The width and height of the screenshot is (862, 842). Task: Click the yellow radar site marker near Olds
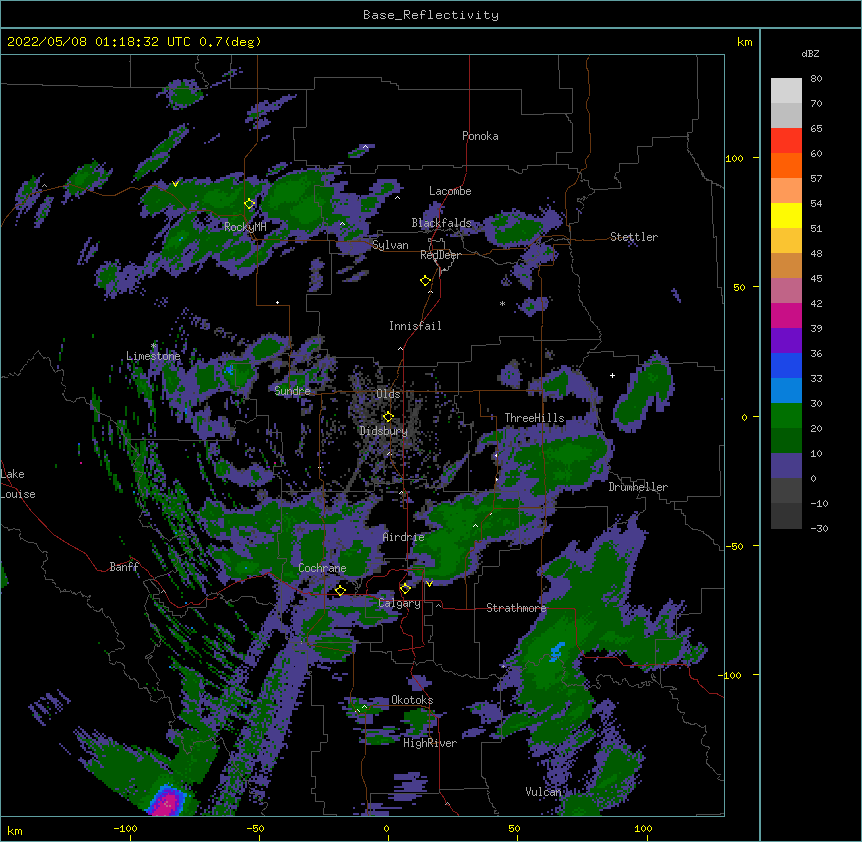coord(388,417)
